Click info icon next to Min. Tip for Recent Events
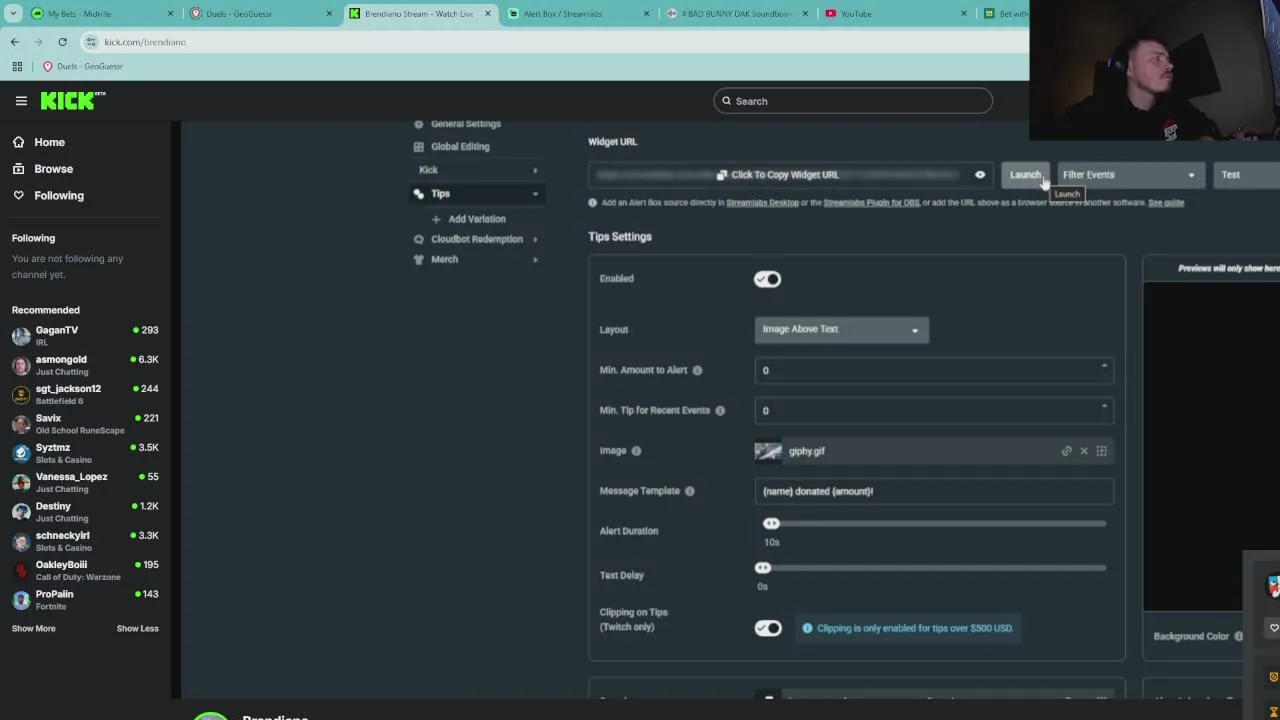Image resolution: width=1280 pixels, height=720 pixels. 720,410
